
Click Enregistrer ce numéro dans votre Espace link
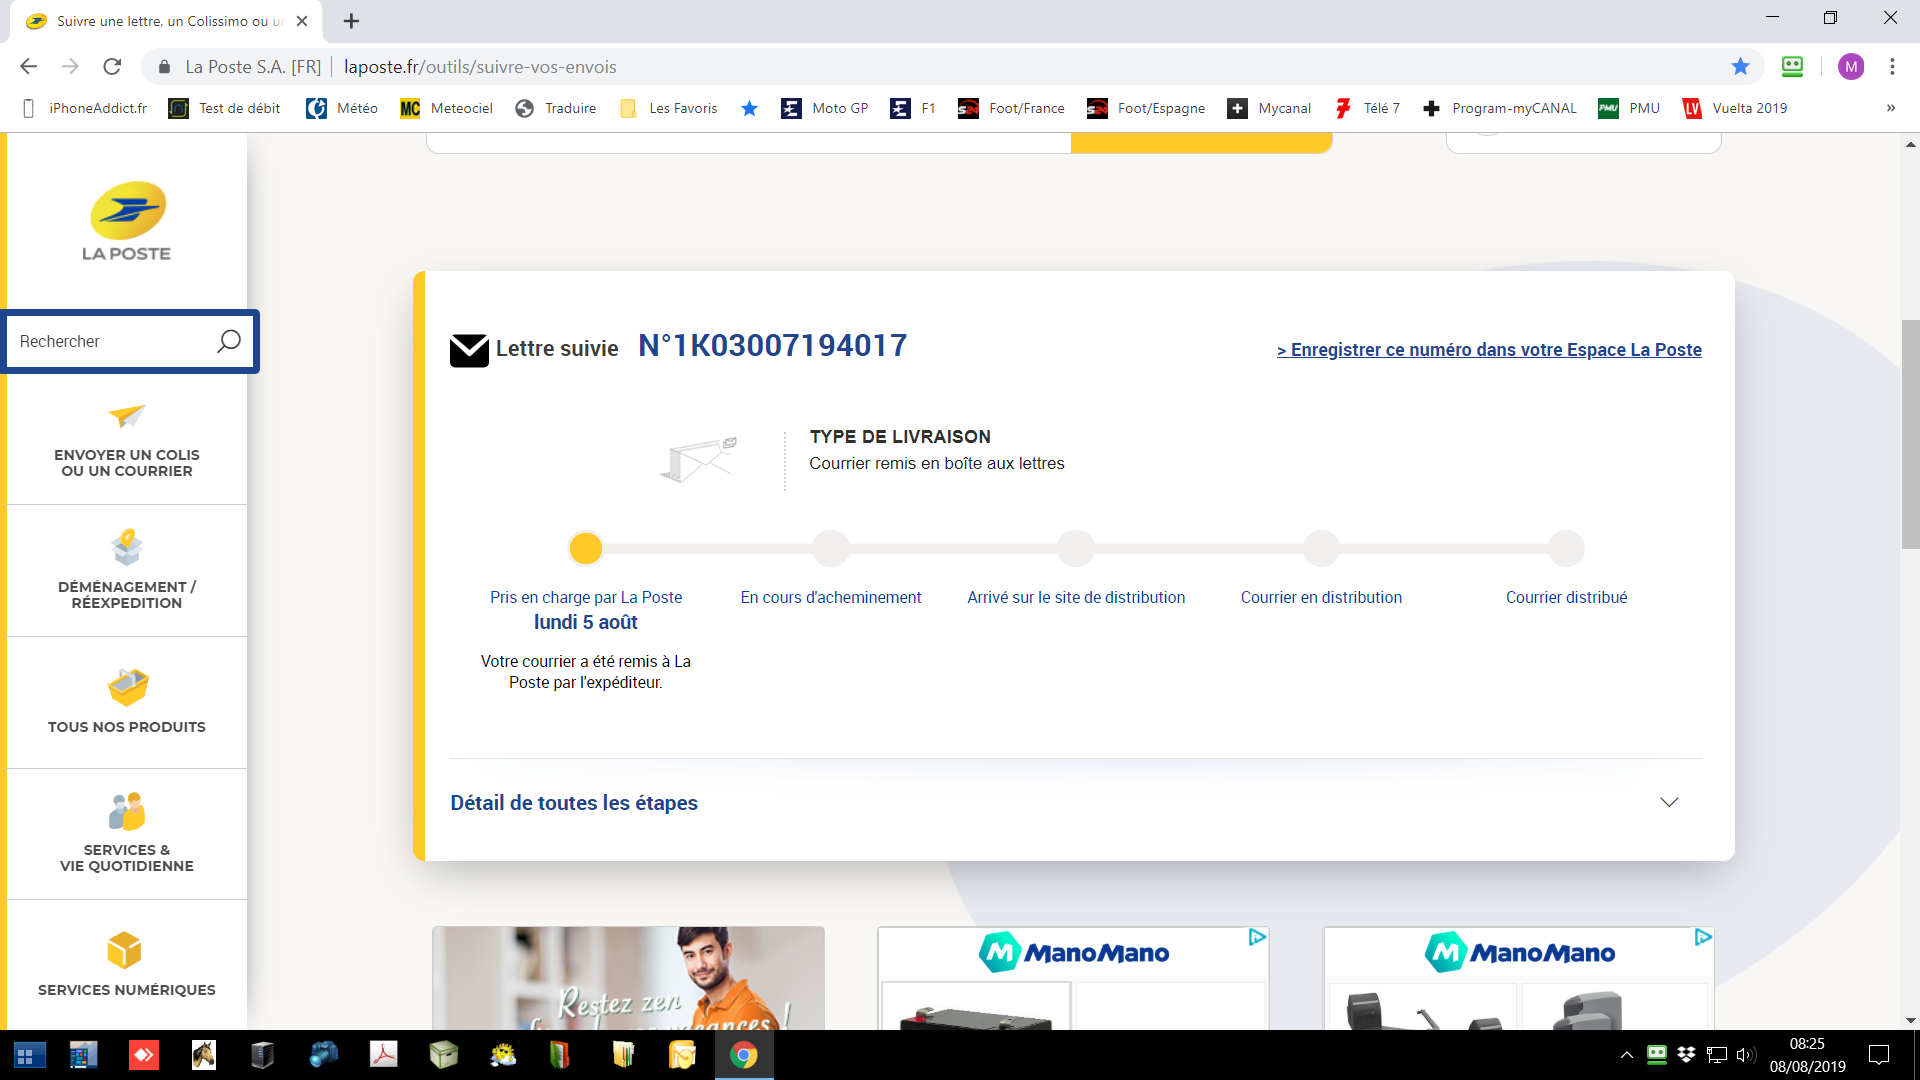[x=1489, y=350]
